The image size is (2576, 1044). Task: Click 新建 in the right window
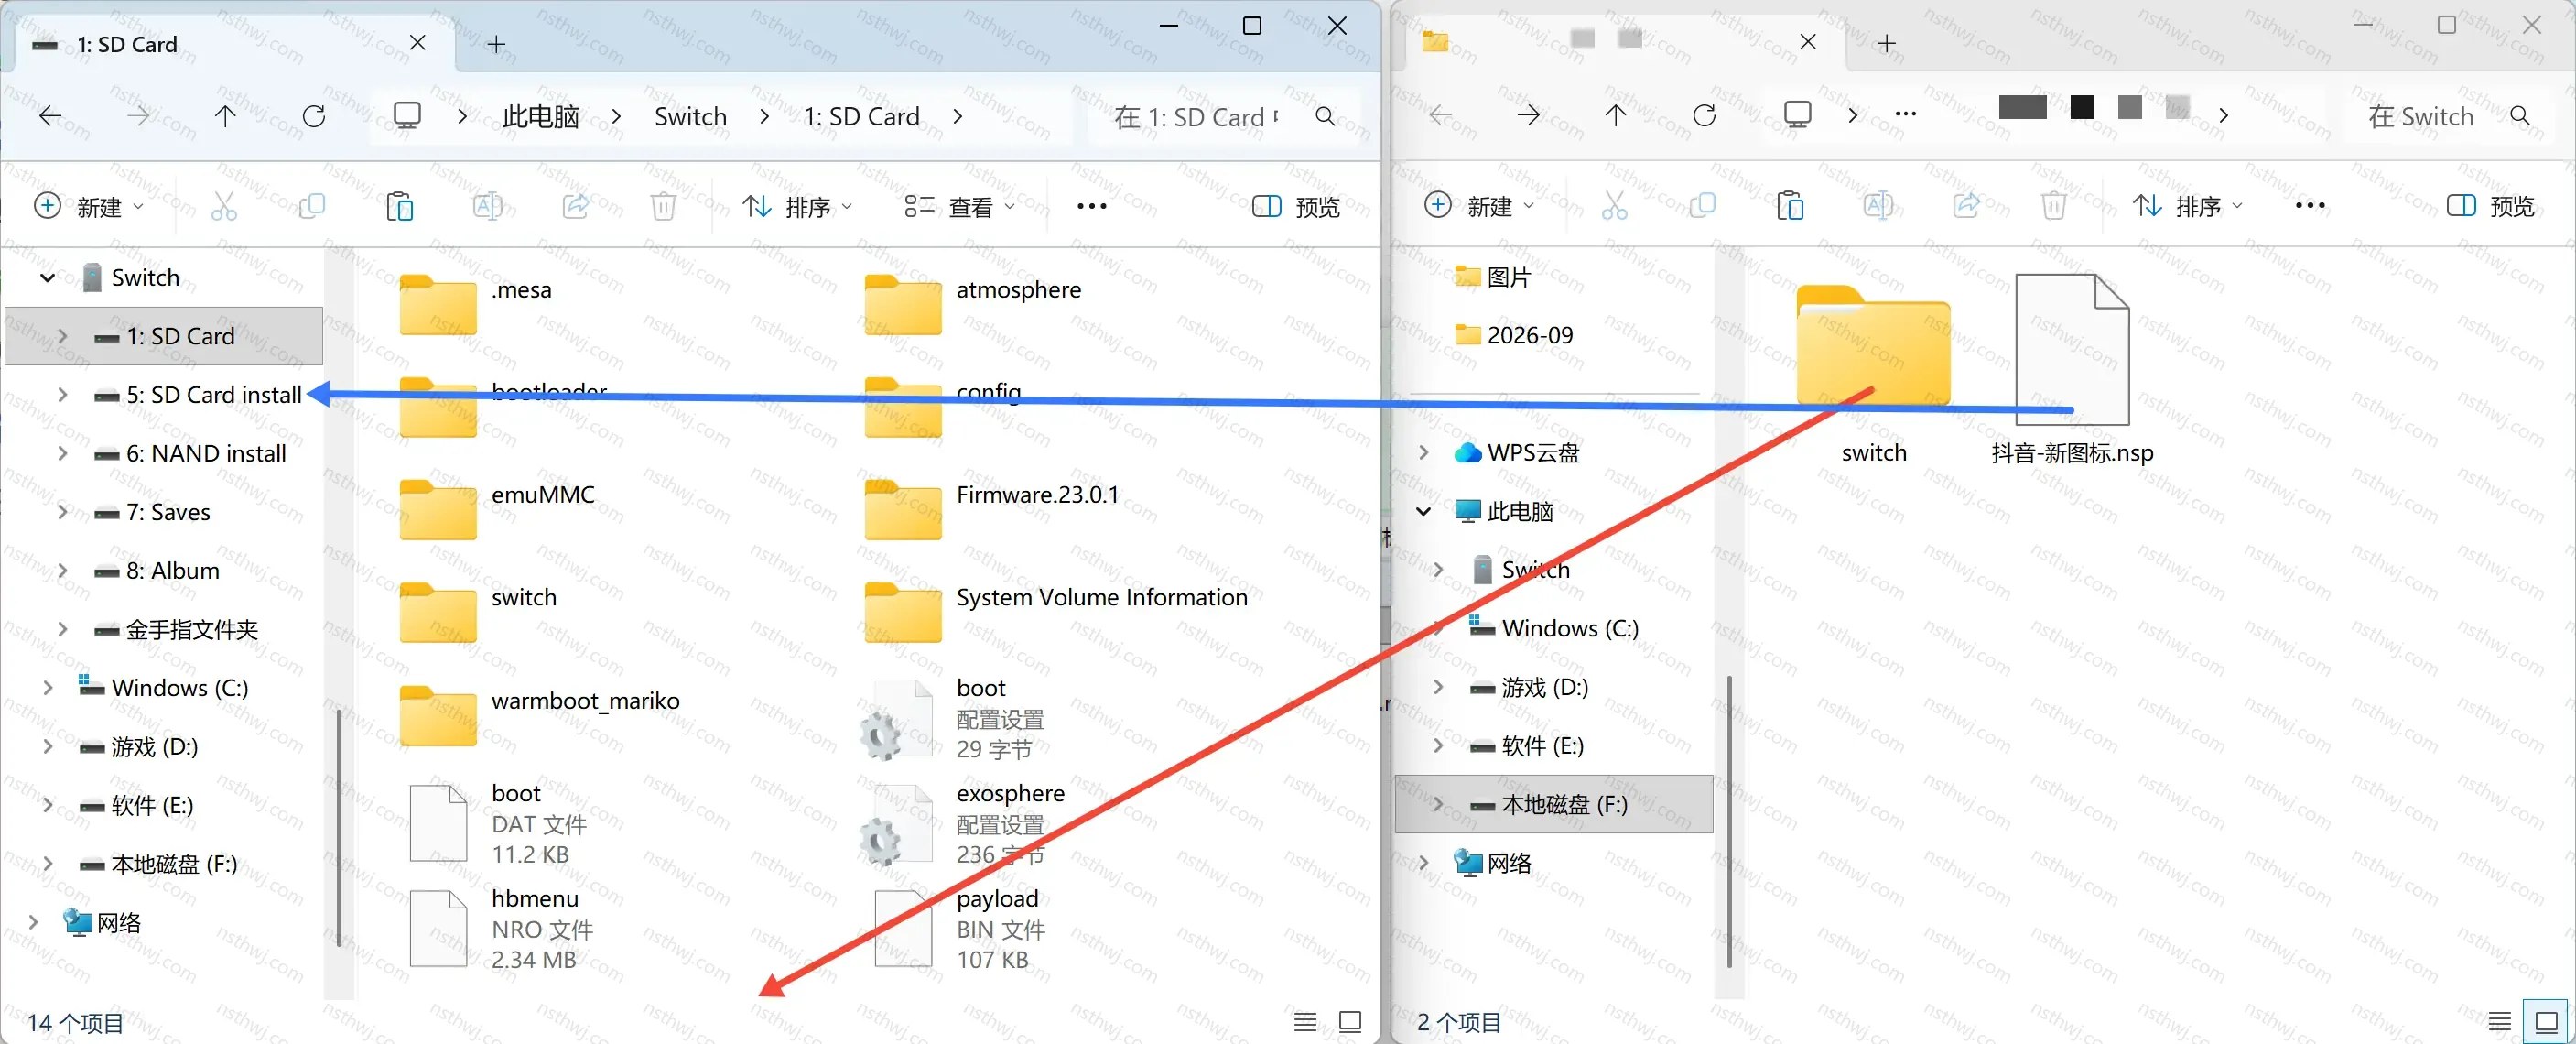[x=1479, y=206]
